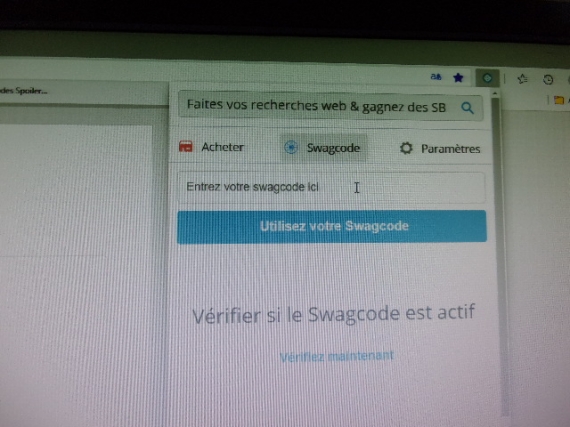The image size is (570, 427).
Task: Click the popup scrollbar up arrow
Action: 494,94
